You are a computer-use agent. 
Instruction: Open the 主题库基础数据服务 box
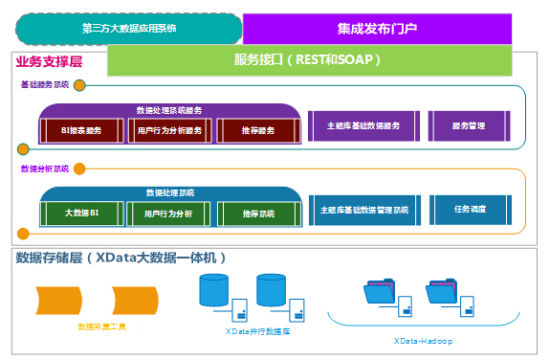coord(364,126)
